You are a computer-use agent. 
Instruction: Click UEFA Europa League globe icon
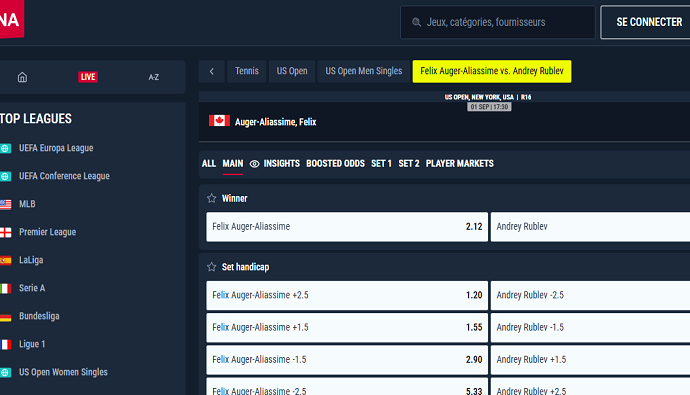pyautogui.click(x=5, y=148)
